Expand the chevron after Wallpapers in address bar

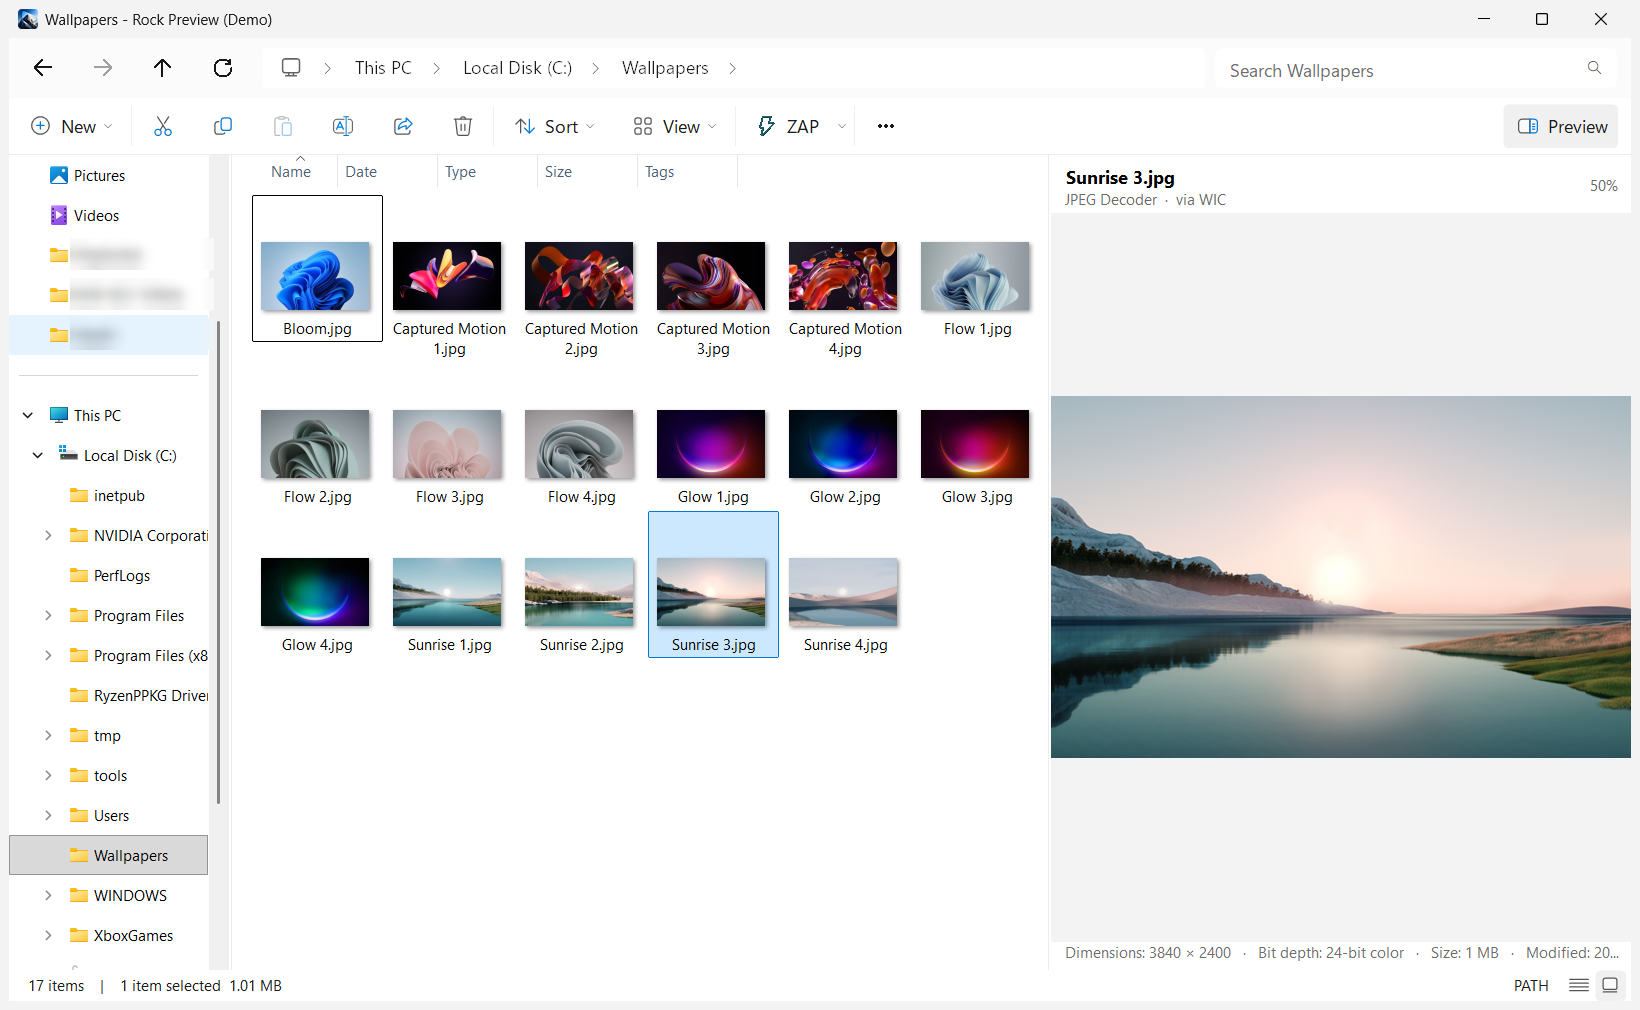click(733, 68)
